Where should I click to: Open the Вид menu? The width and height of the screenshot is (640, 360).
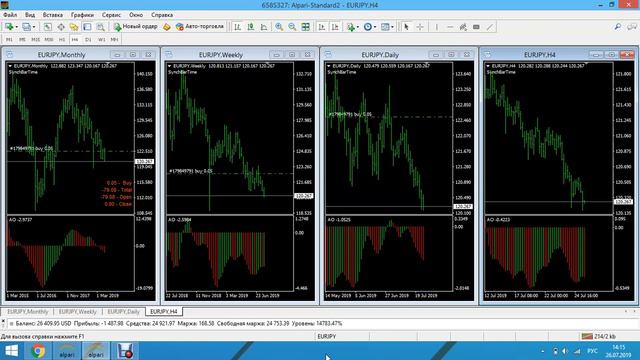(30, 15)
